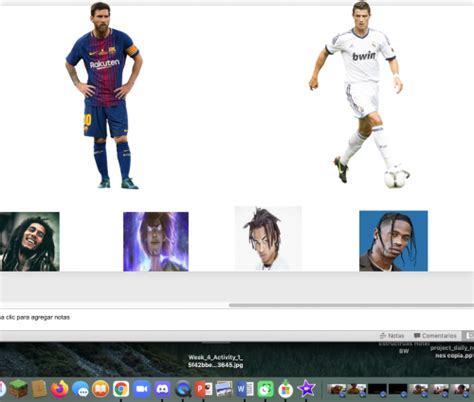Toggle the Notas pane button
Screen dimensions: 474x402
tap(392, 336)
